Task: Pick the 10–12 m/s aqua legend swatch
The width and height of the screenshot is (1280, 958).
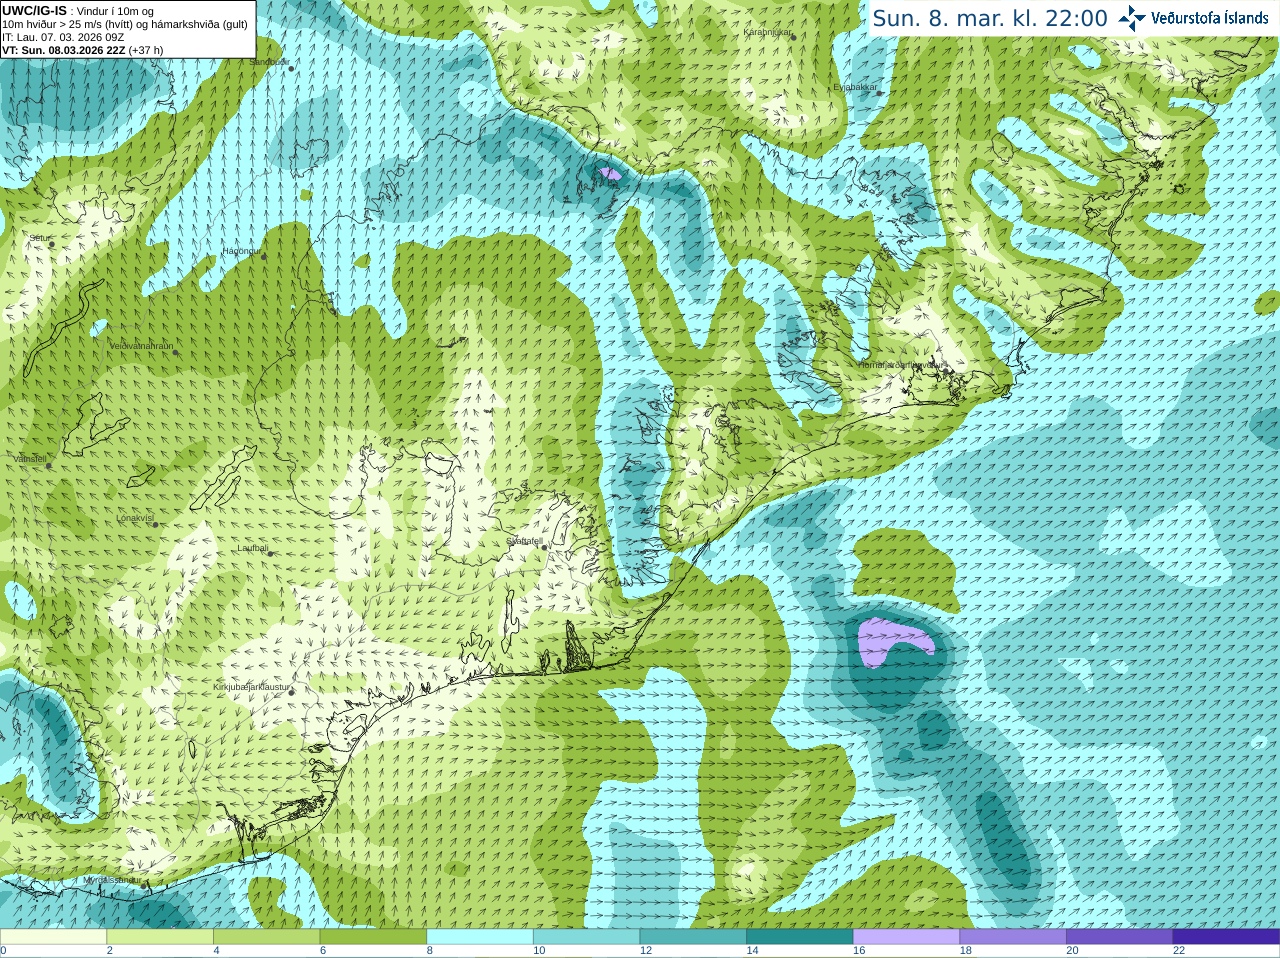Action: point(586,937)
